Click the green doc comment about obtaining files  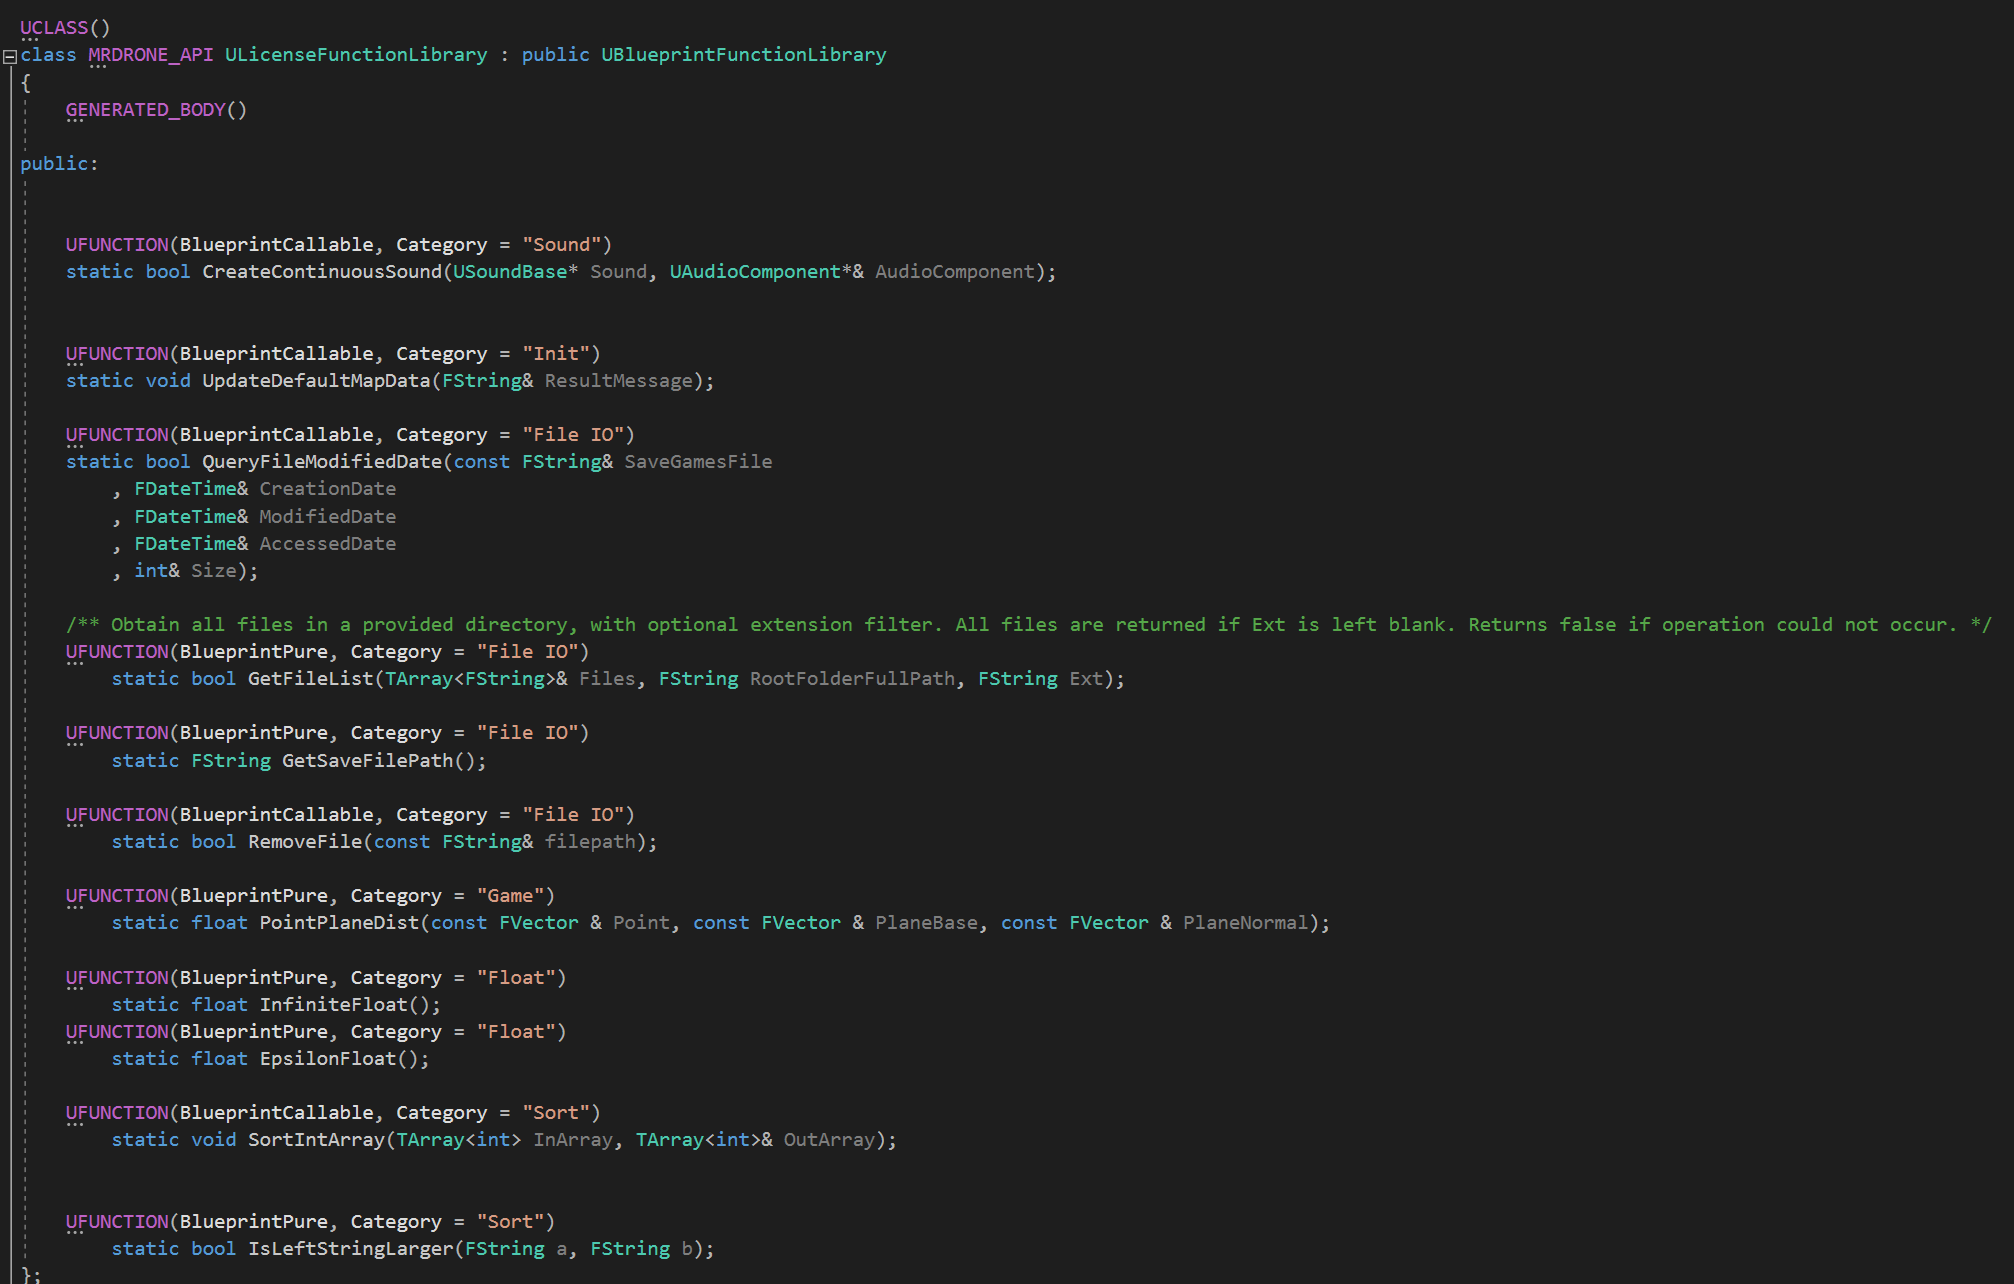pos(1028,624)
